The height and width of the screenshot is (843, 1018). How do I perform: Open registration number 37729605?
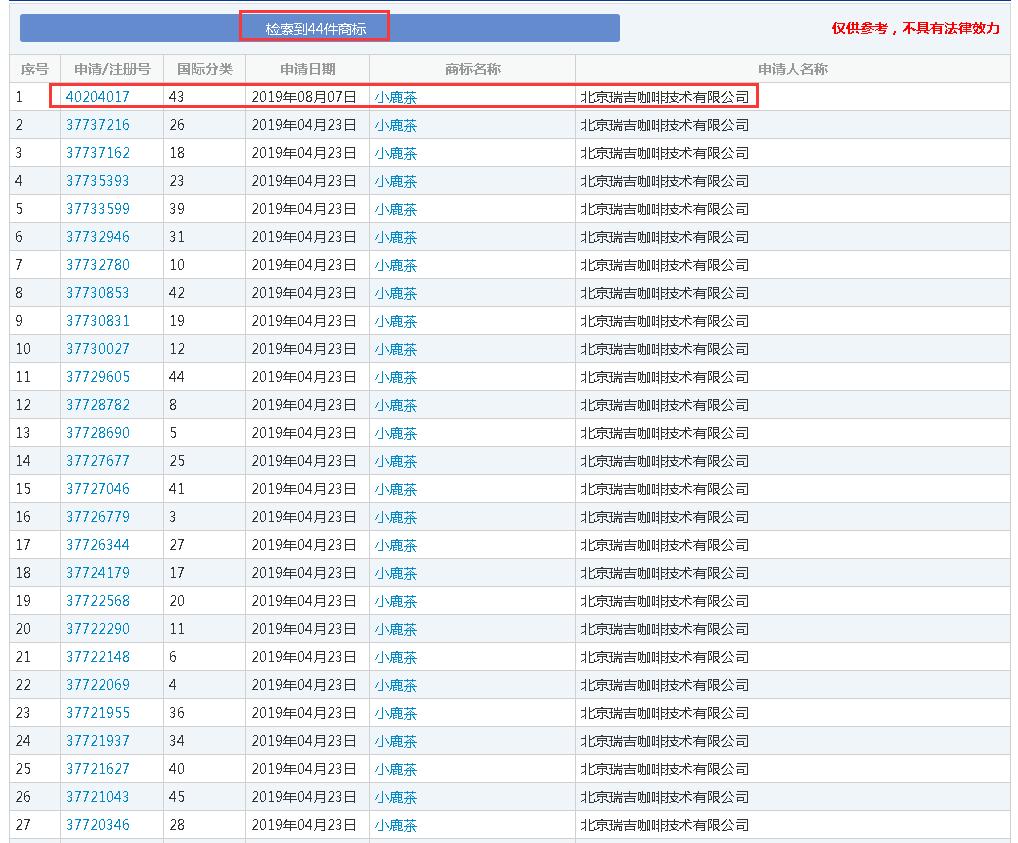[x=97, y=377]
